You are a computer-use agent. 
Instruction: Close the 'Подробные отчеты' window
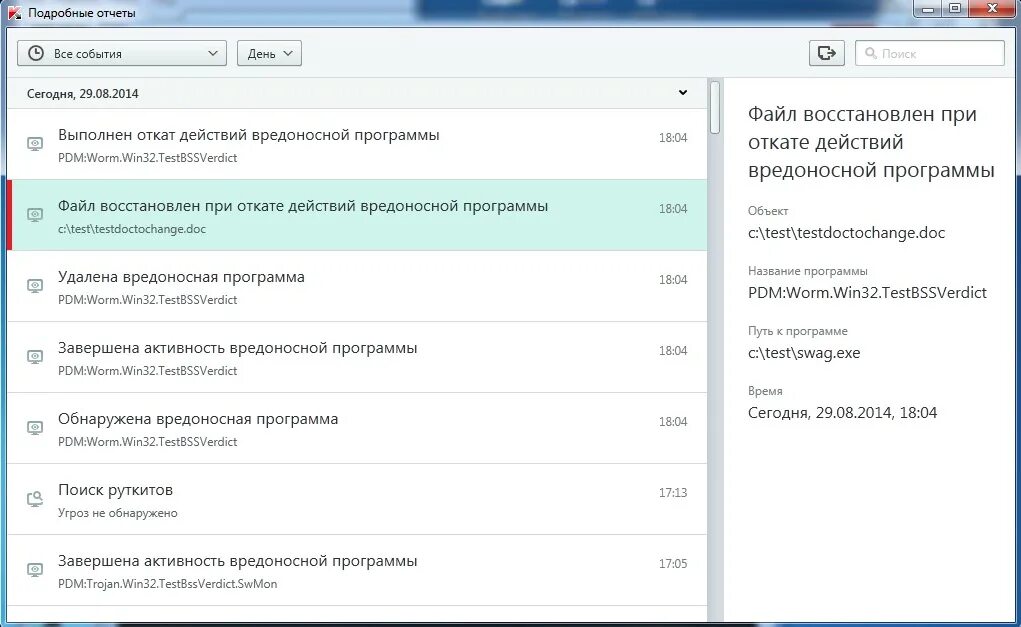click(x=993, y=9)
